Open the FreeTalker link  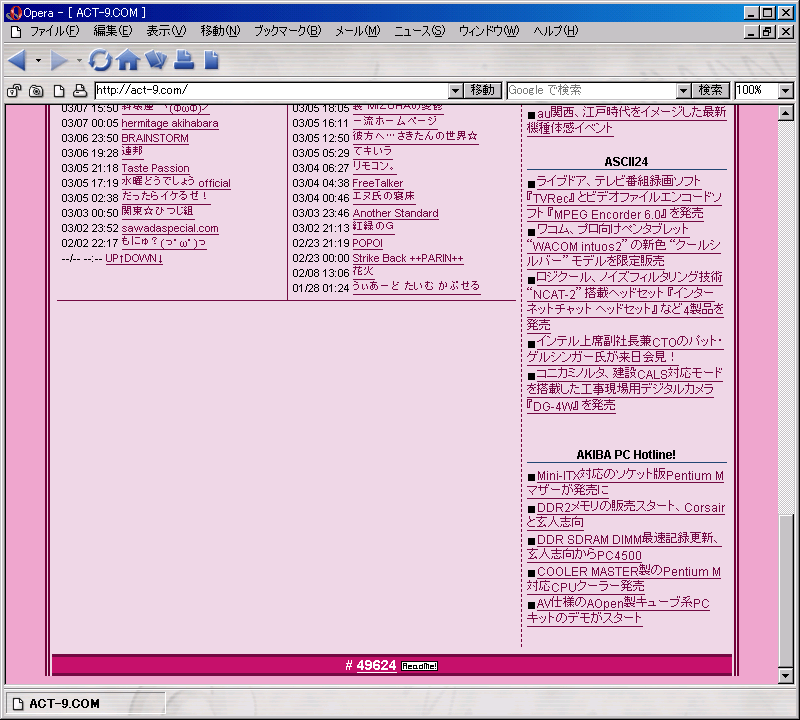pos(378,183)
